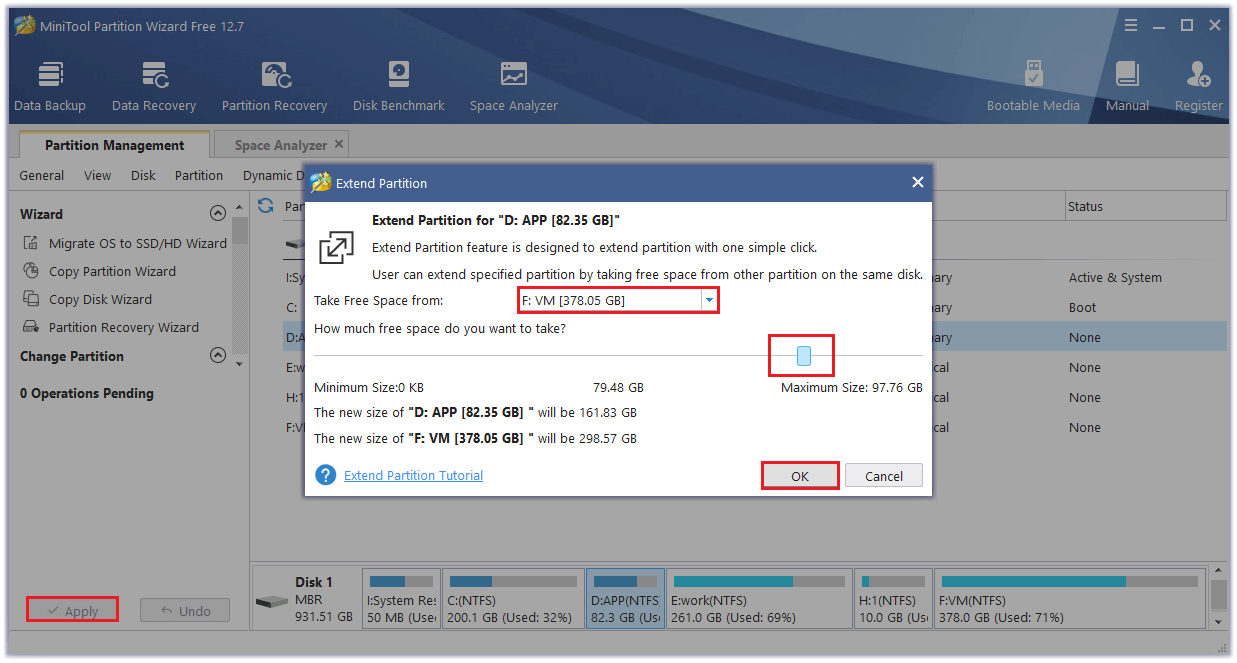Image resolution: width=1237 pixels, height=663 pixels.
Task: Select the F:VM(NTFS) partition block
Action: point(1069,598)
